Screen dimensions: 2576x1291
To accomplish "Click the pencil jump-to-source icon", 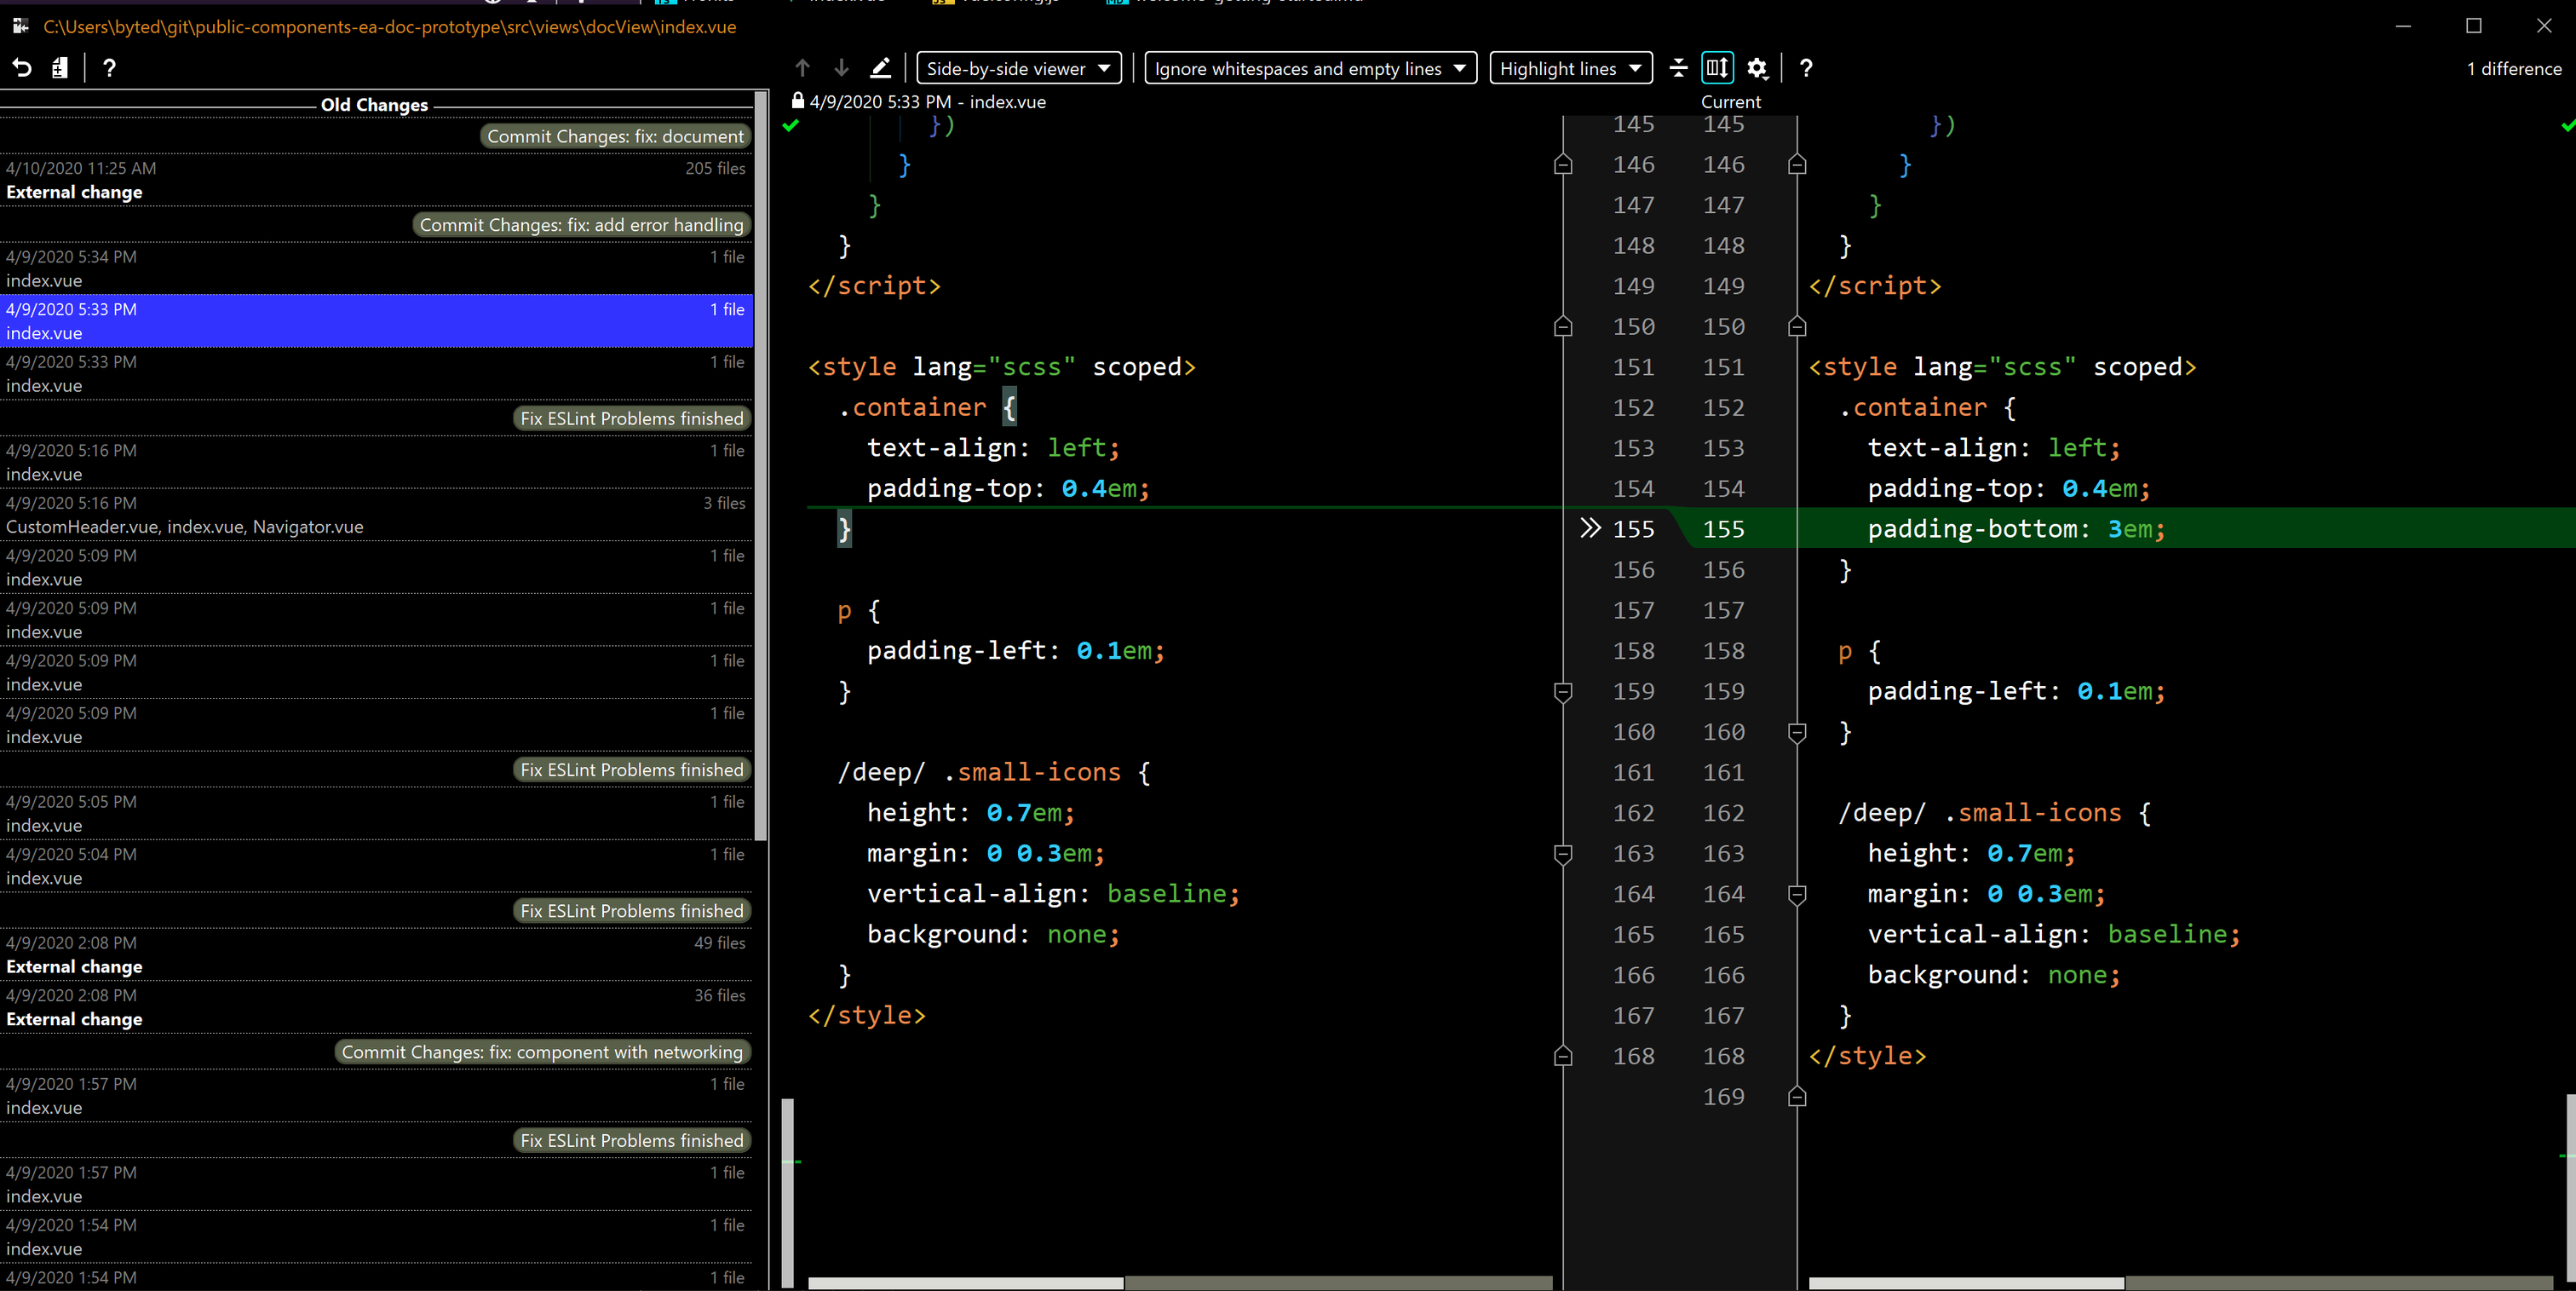I will (880, 68).
